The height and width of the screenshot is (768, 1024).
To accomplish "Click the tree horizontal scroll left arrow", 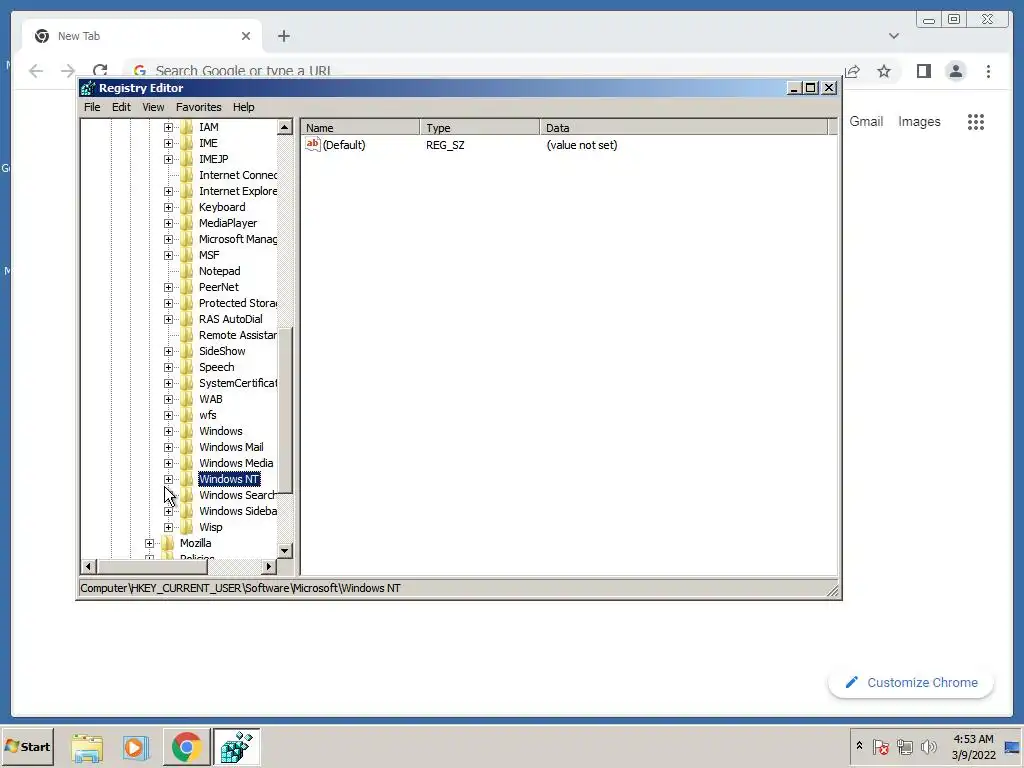I will (x=88, y=566).
